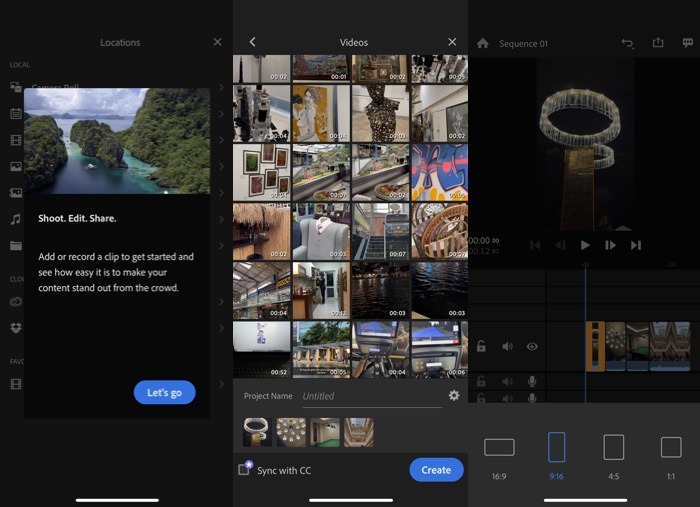
Task: Toggle the first audio track microphone icon
Action: [x=532, y=381]
